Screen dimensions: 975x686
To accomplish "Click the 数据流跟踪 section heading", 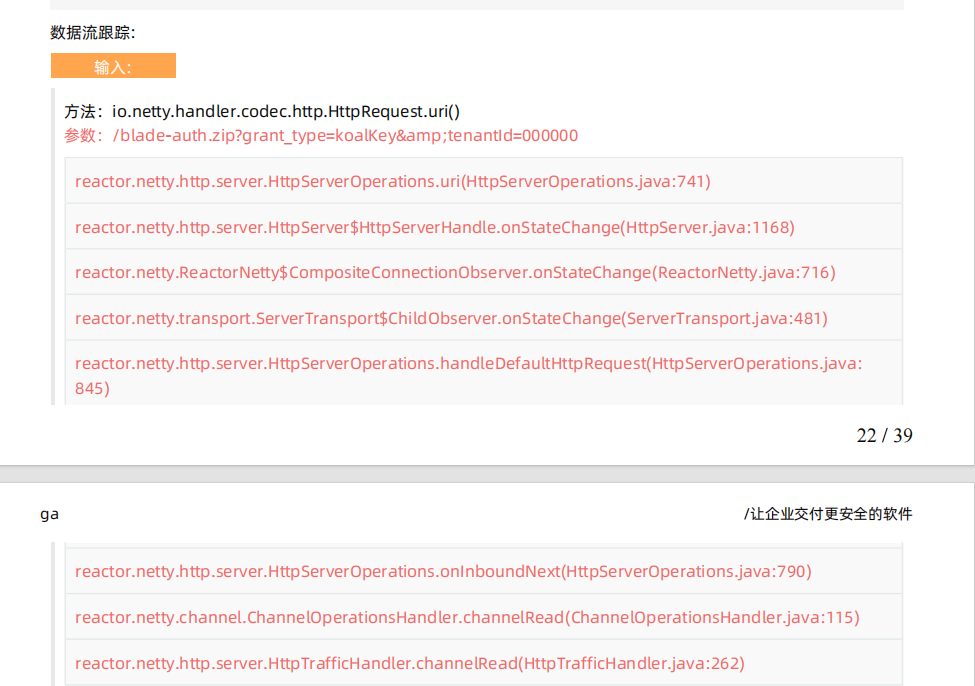I will point(93,33).
